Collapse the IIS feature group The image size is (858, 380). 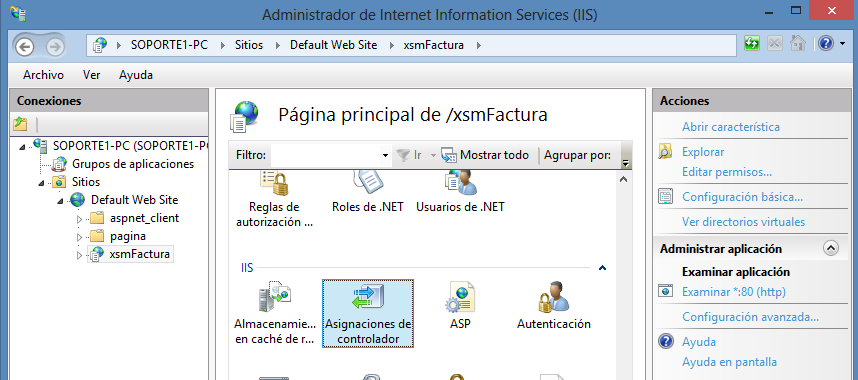coord(602,268)
